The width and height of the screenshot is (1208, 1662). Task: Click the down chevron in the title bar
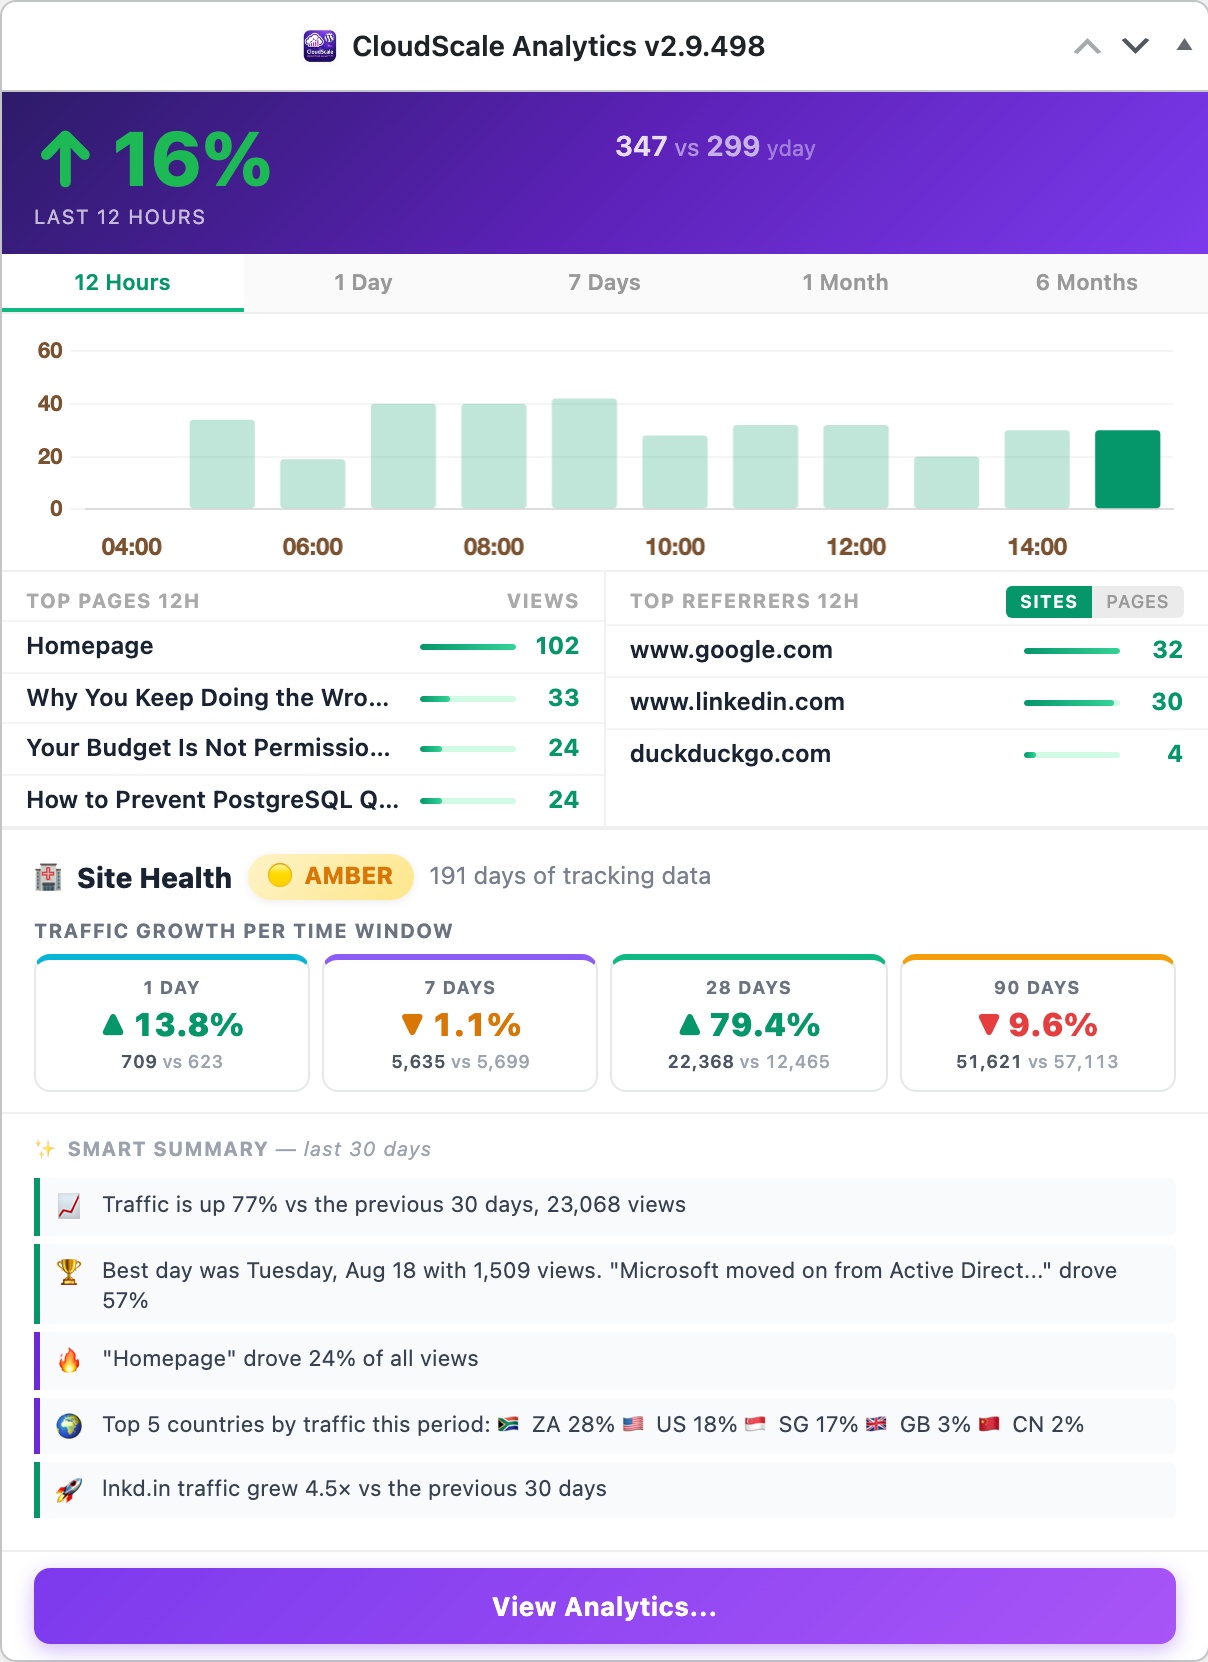point(1135,46)
